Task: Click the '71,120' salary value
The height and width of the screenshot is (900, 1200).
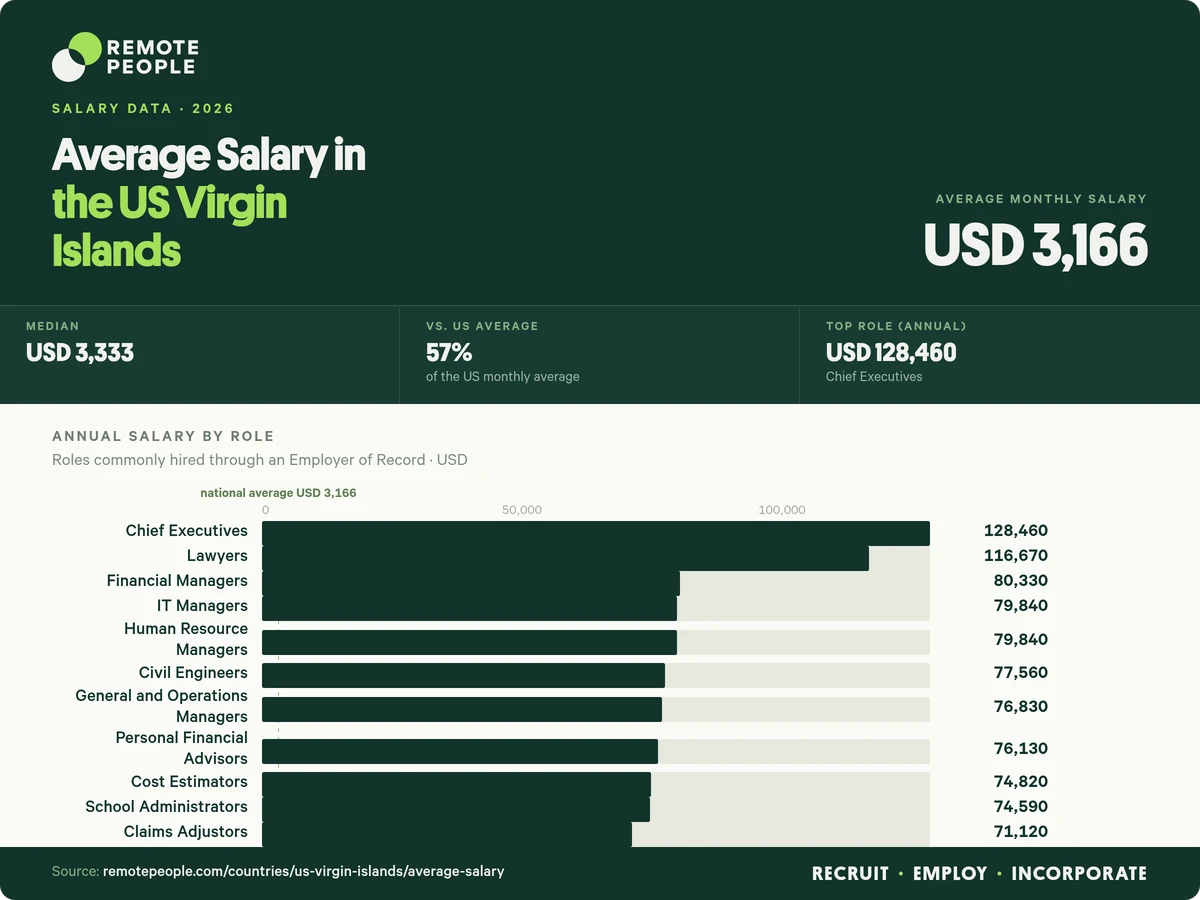Action: point(1021,832)
